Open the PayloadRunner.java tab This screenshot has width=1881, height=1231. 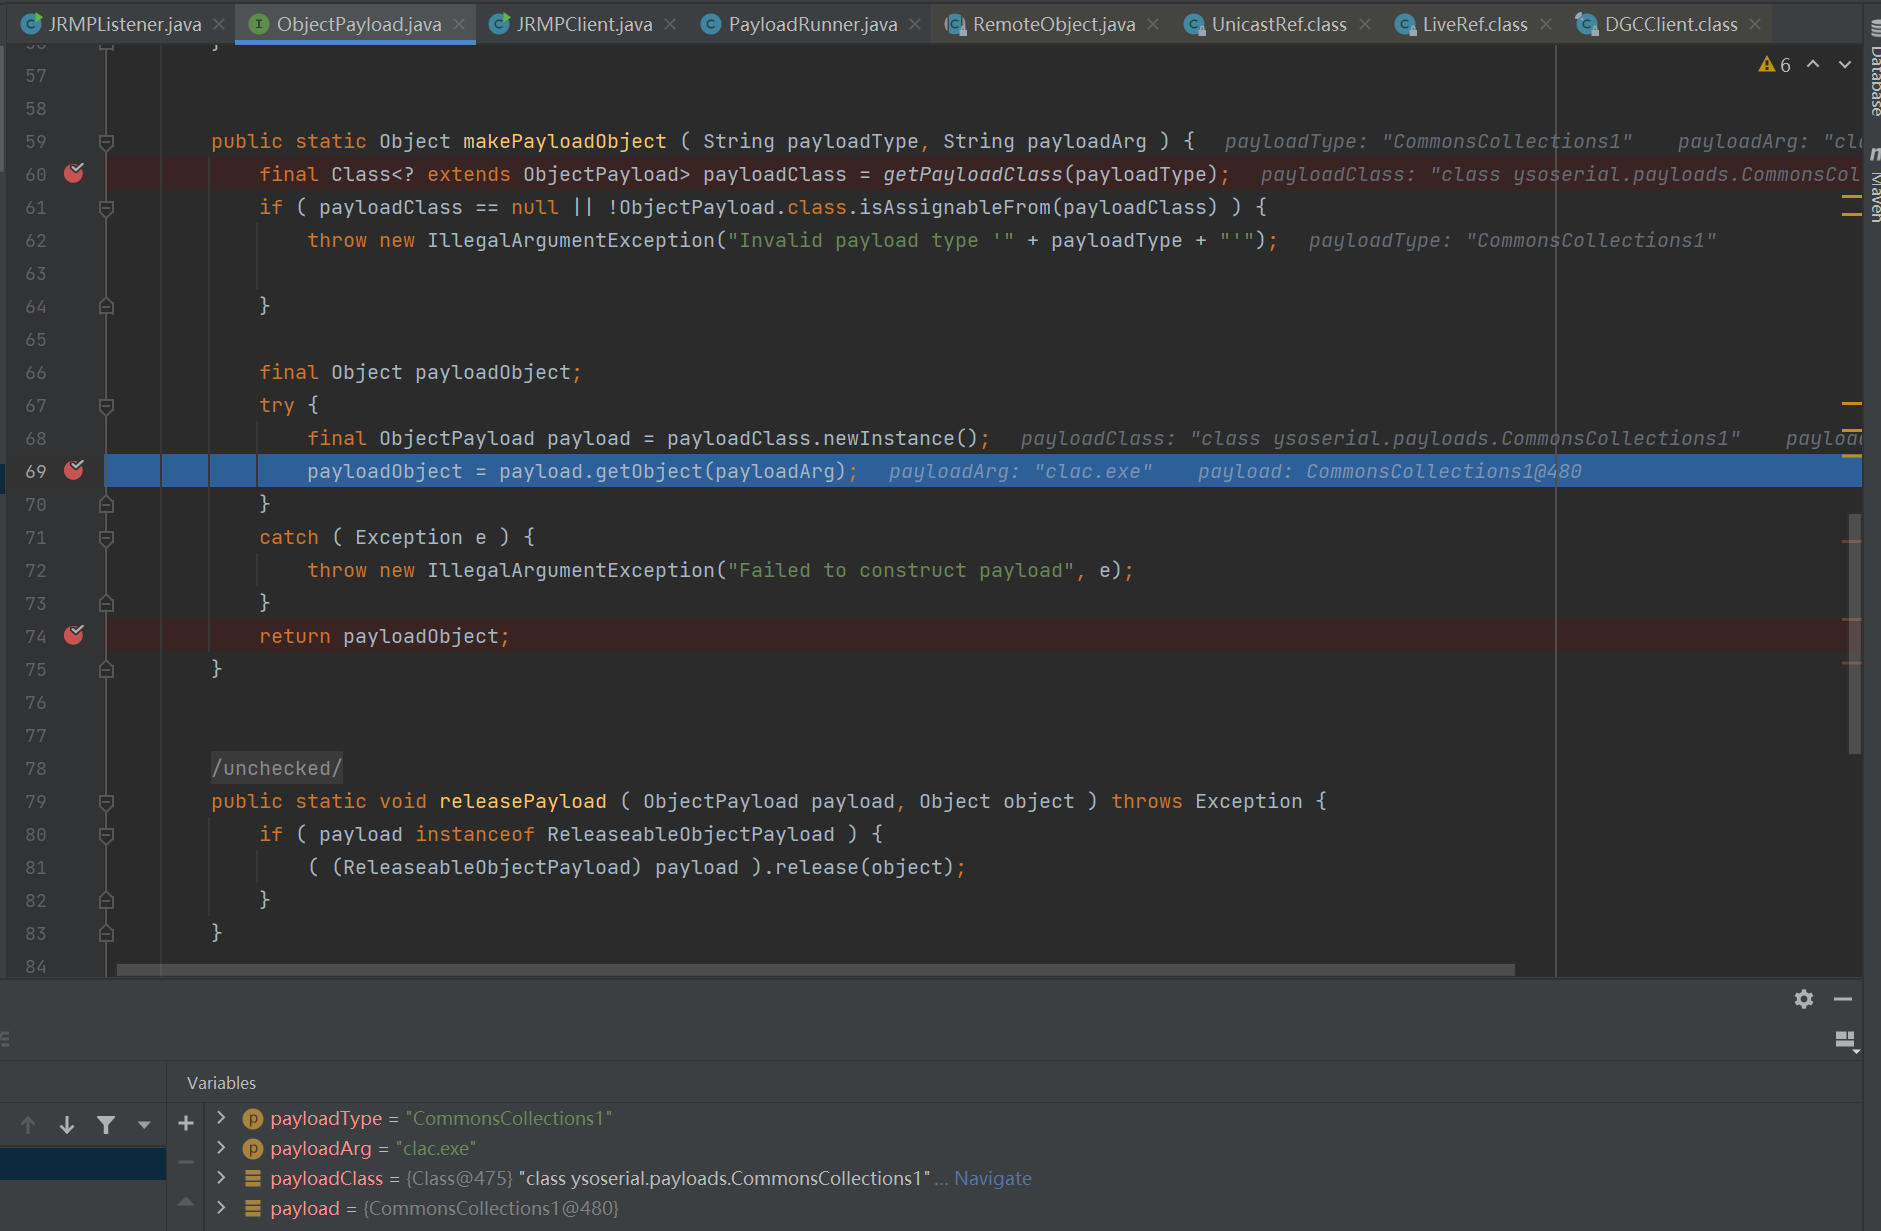pos(812,24)
